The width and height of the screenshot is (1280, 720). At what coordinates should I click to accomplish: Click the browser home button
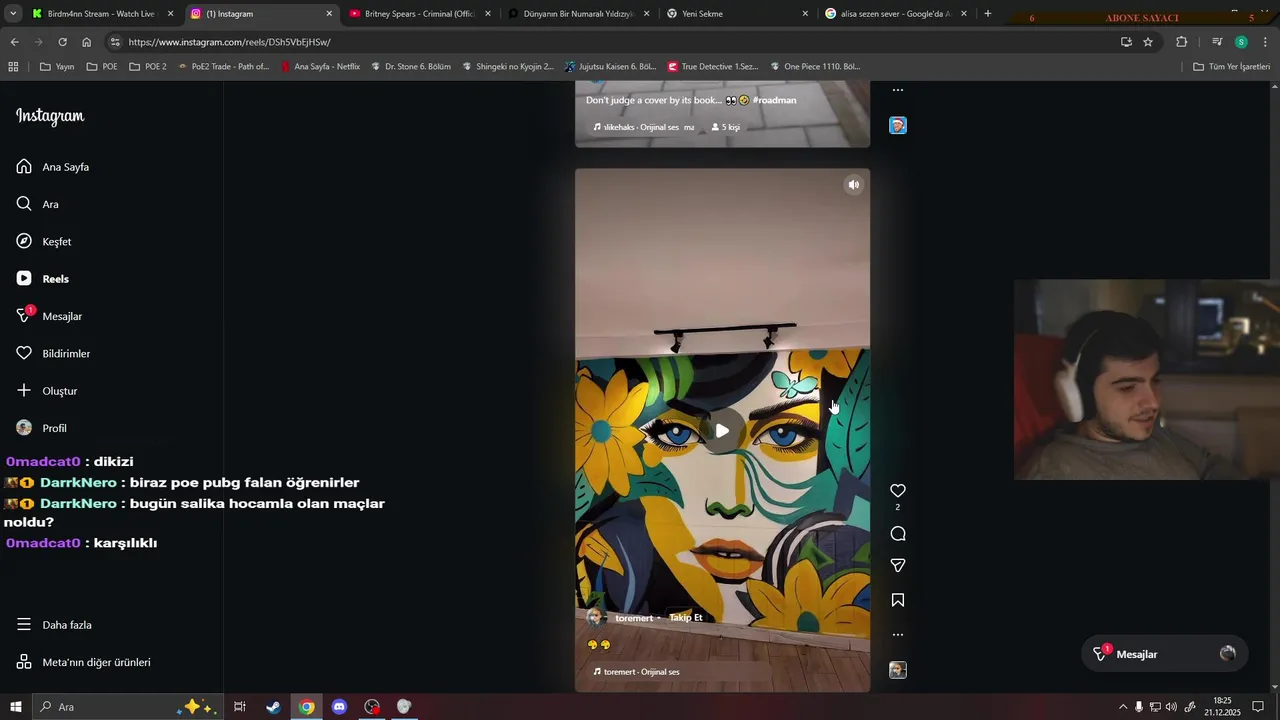tap(86, 42)
